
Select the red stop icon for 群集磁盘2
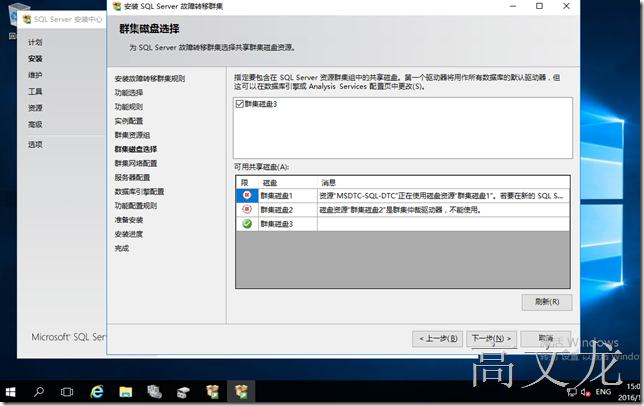coord(247,209)
